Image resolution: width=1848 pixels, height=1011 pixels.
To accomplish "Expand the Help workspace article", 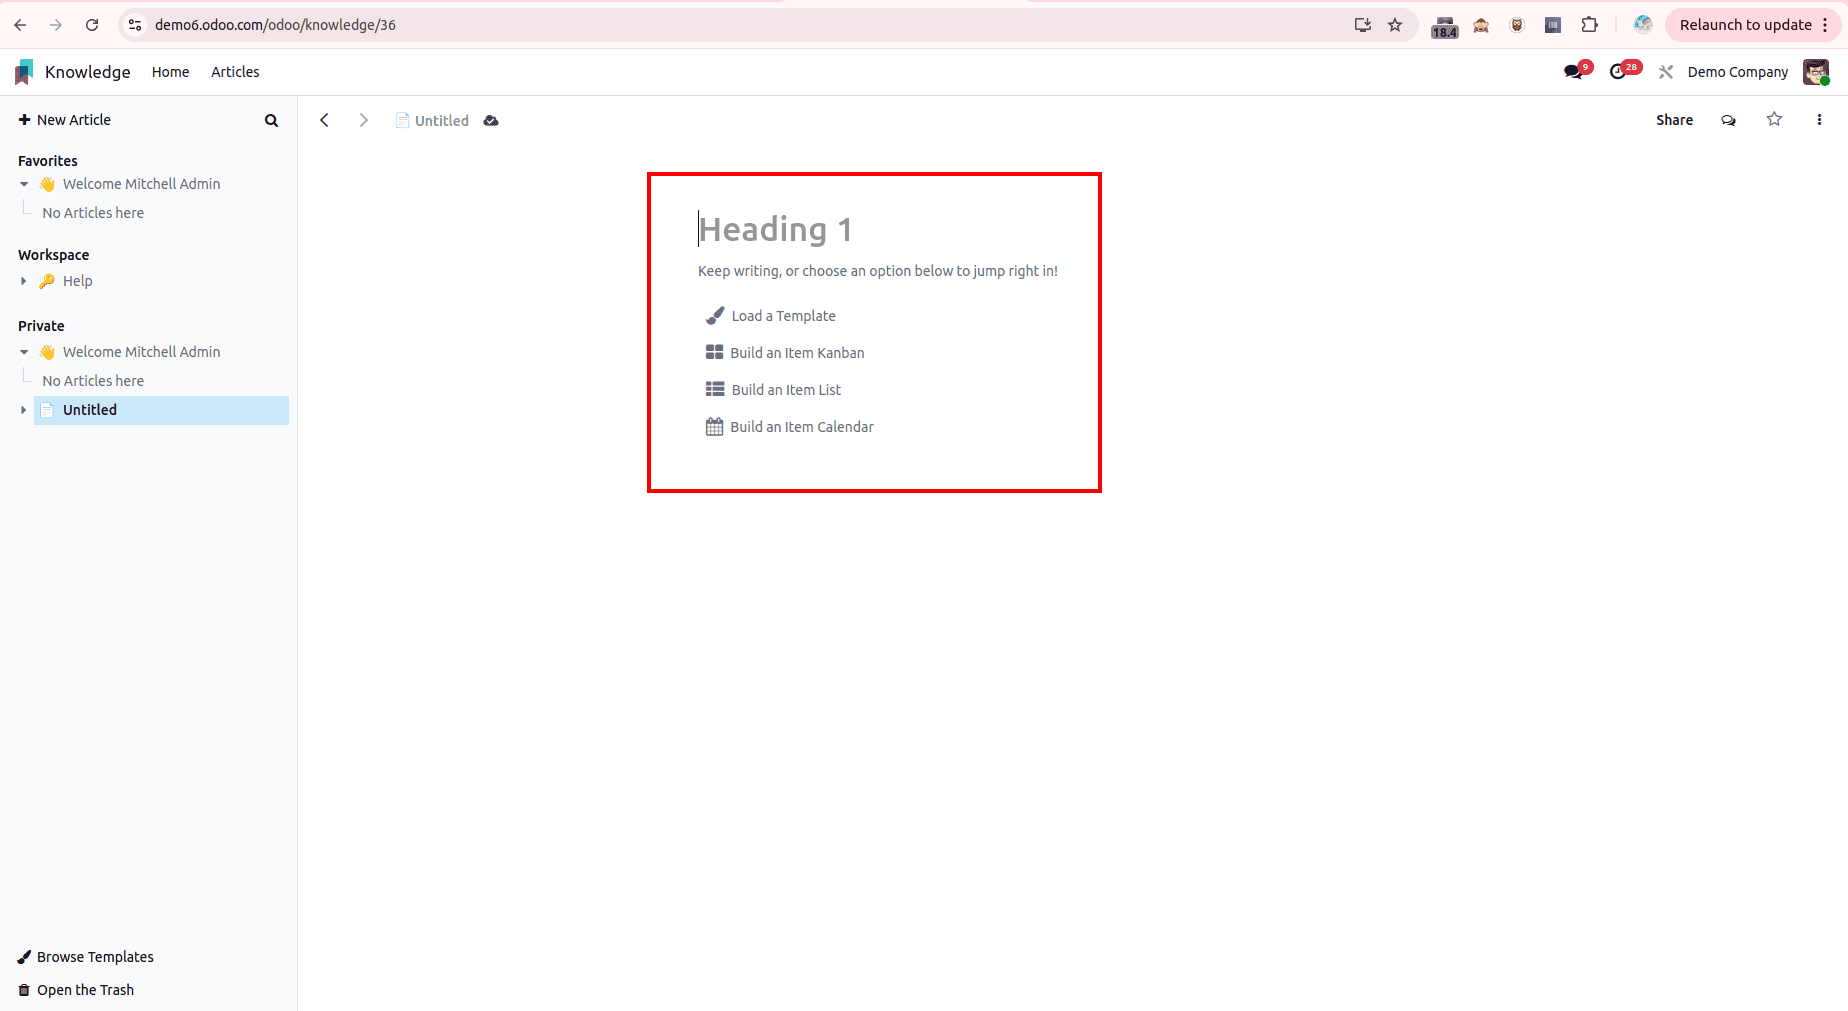I will point(24,281).
